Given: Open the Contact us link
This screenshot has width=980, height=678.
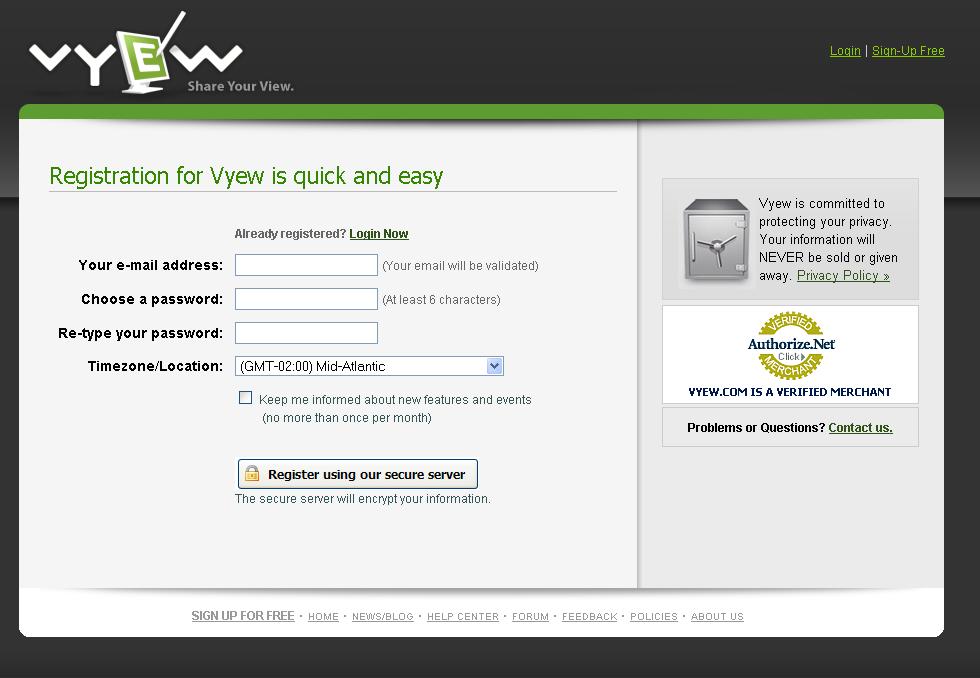Looking at the screenshot, I should click(861, 427).
